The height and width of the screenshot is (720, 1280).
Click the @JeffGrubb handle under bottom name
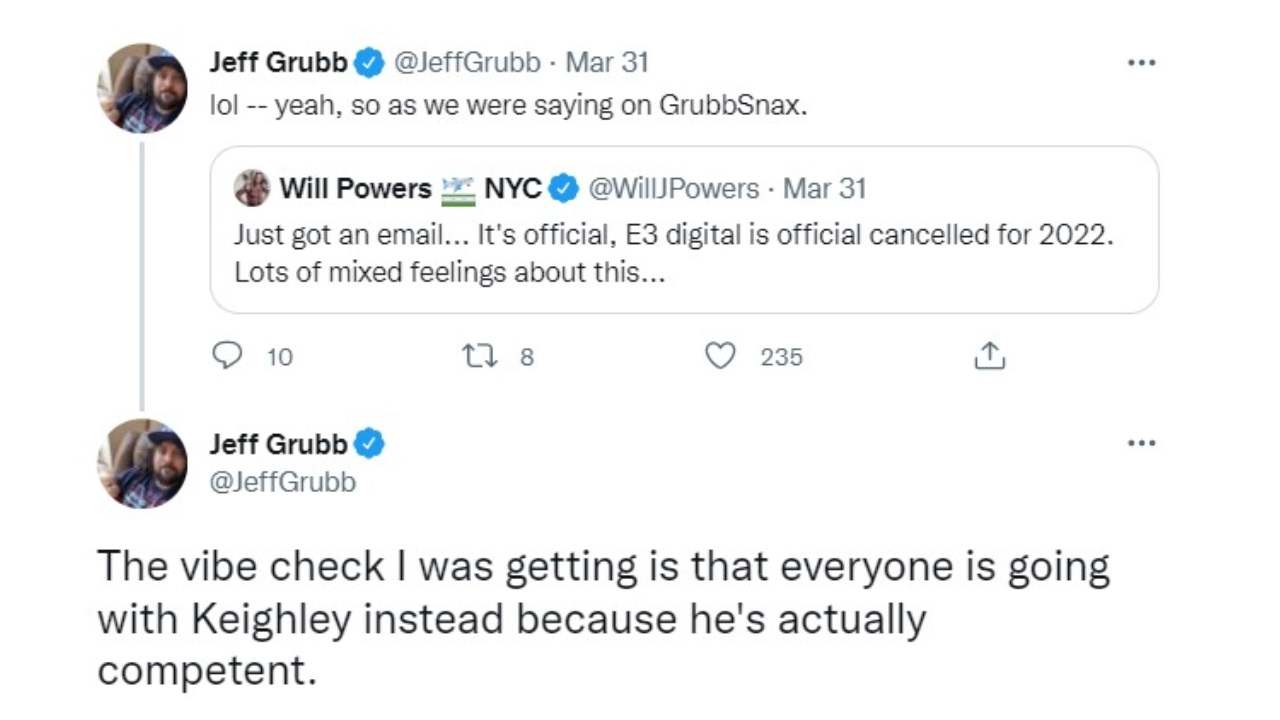[282, 482]
